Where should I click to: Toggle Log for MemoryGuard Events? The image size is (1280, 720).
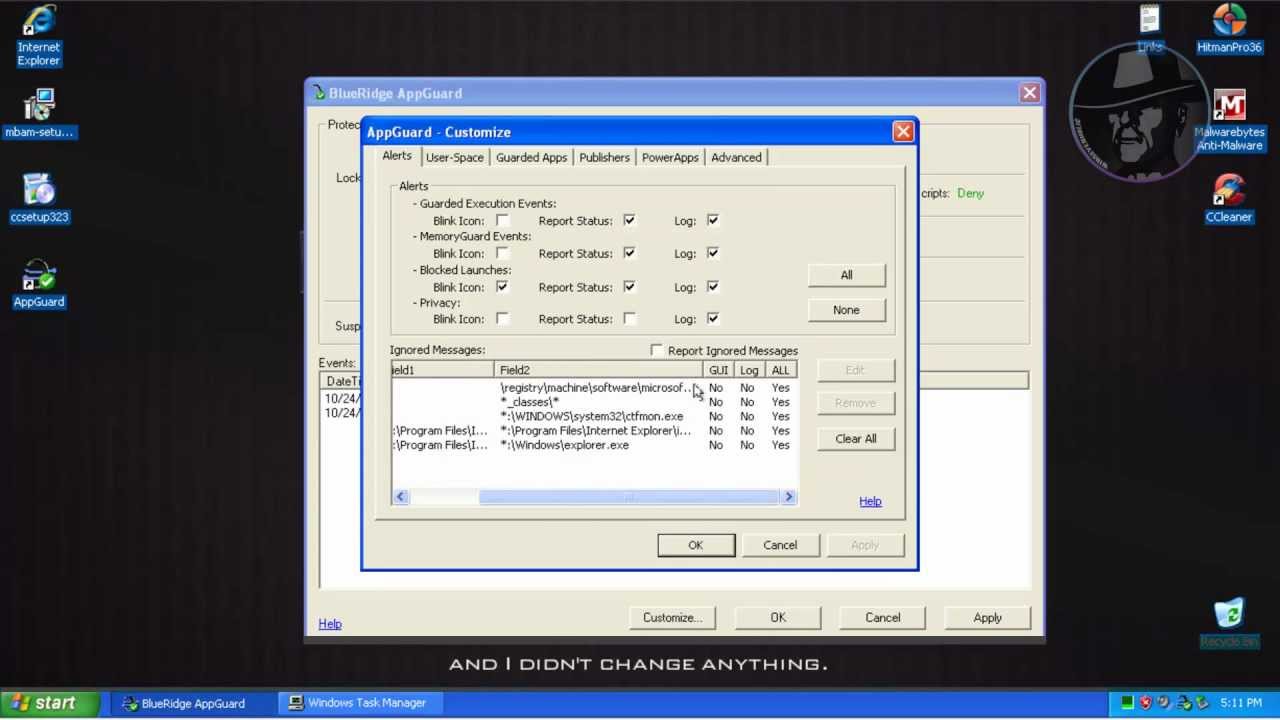click(712, 253)
